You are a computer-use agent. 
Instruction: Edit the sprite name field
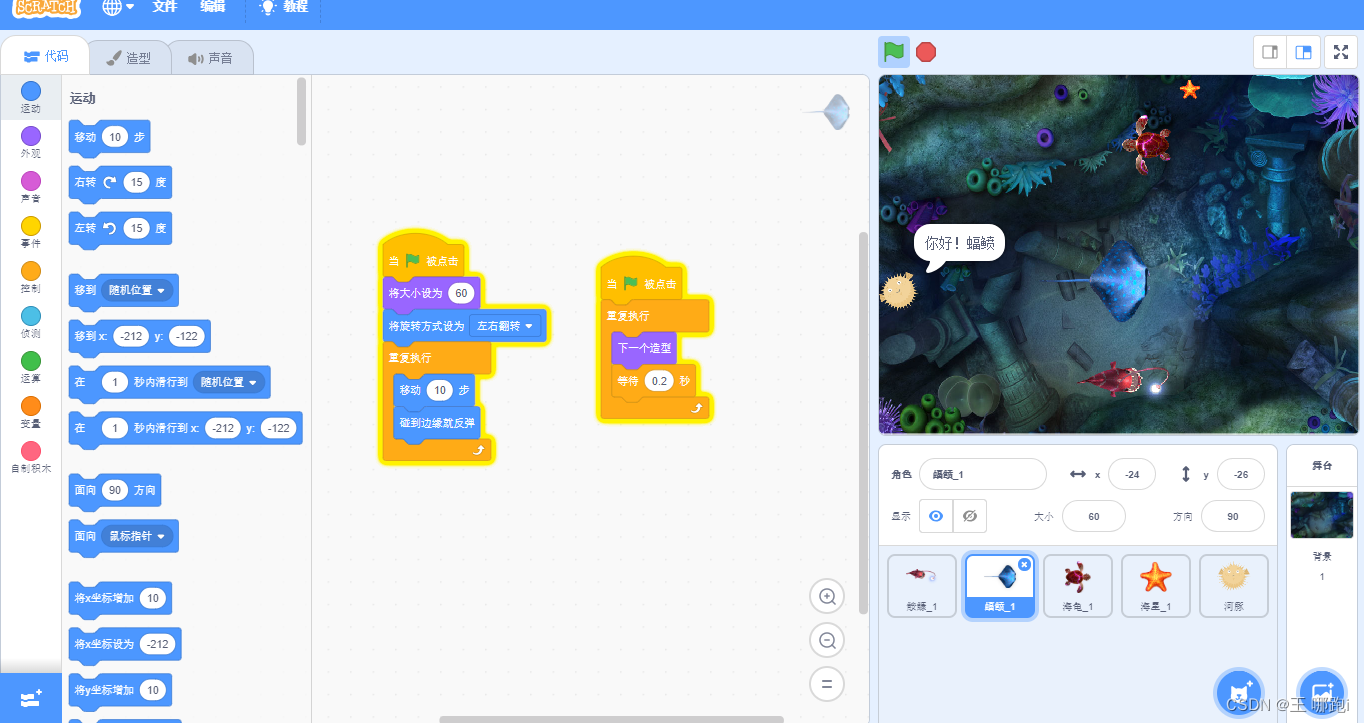[983, 474]
